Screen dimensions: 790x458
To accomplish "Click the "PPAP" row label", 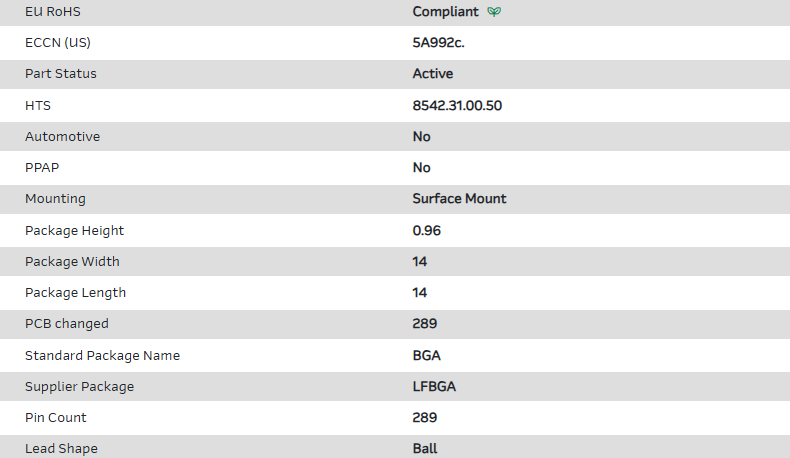I will (x=41, y=167).
